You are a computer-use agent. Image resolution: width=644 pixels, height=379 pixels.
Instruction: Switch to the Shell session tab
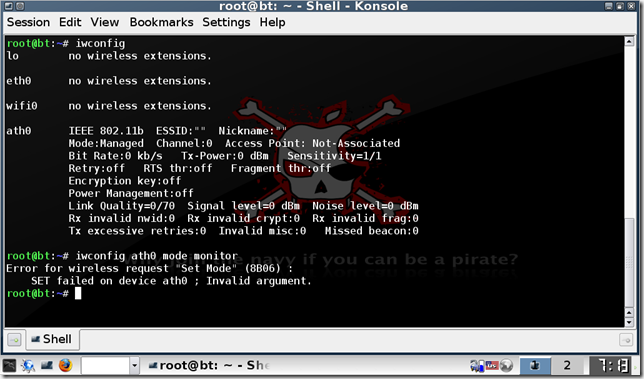[x=53, y=339]
